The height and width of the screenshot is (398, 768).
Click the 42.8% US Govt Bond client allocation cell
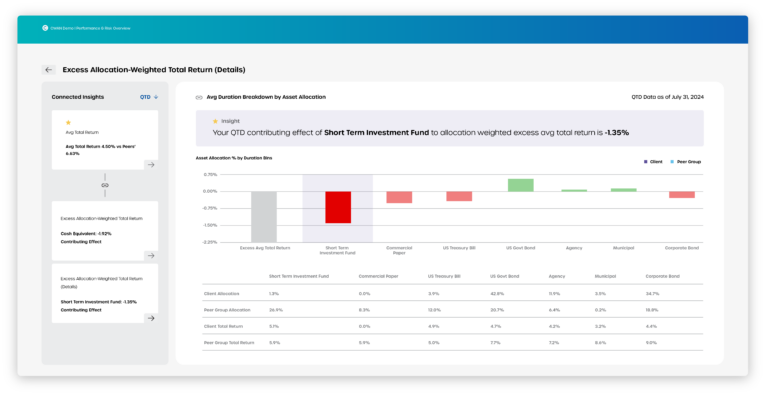click(497, 294)
